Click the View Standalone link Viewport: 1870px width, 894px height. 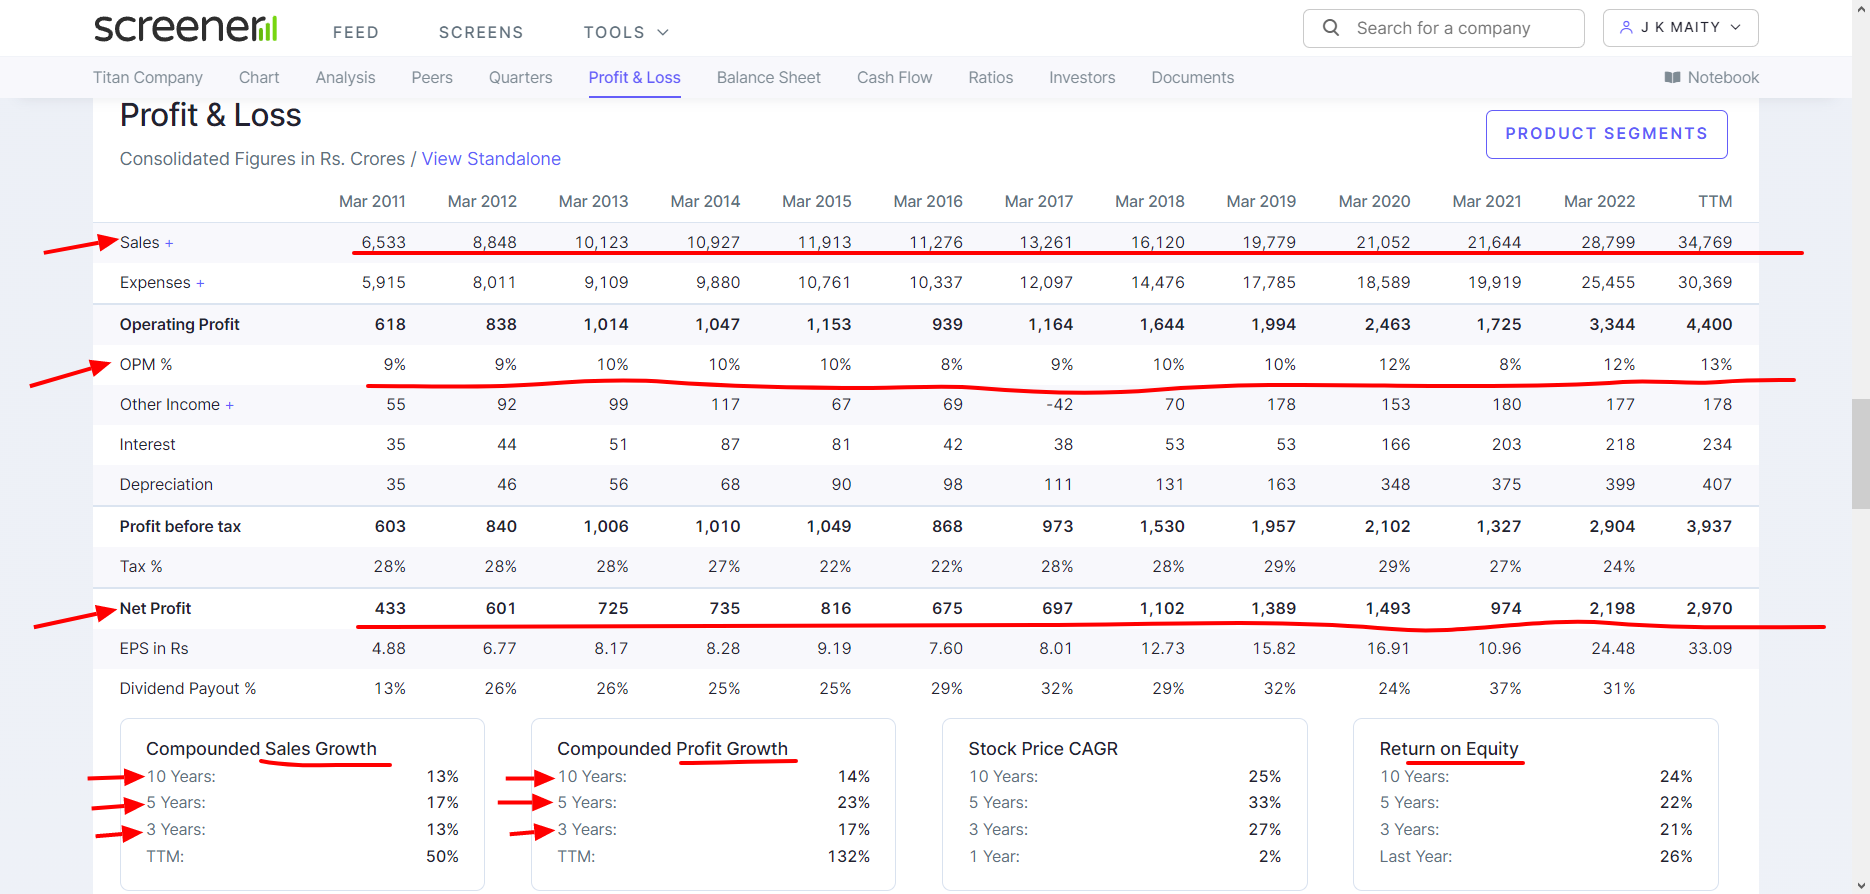491,159
